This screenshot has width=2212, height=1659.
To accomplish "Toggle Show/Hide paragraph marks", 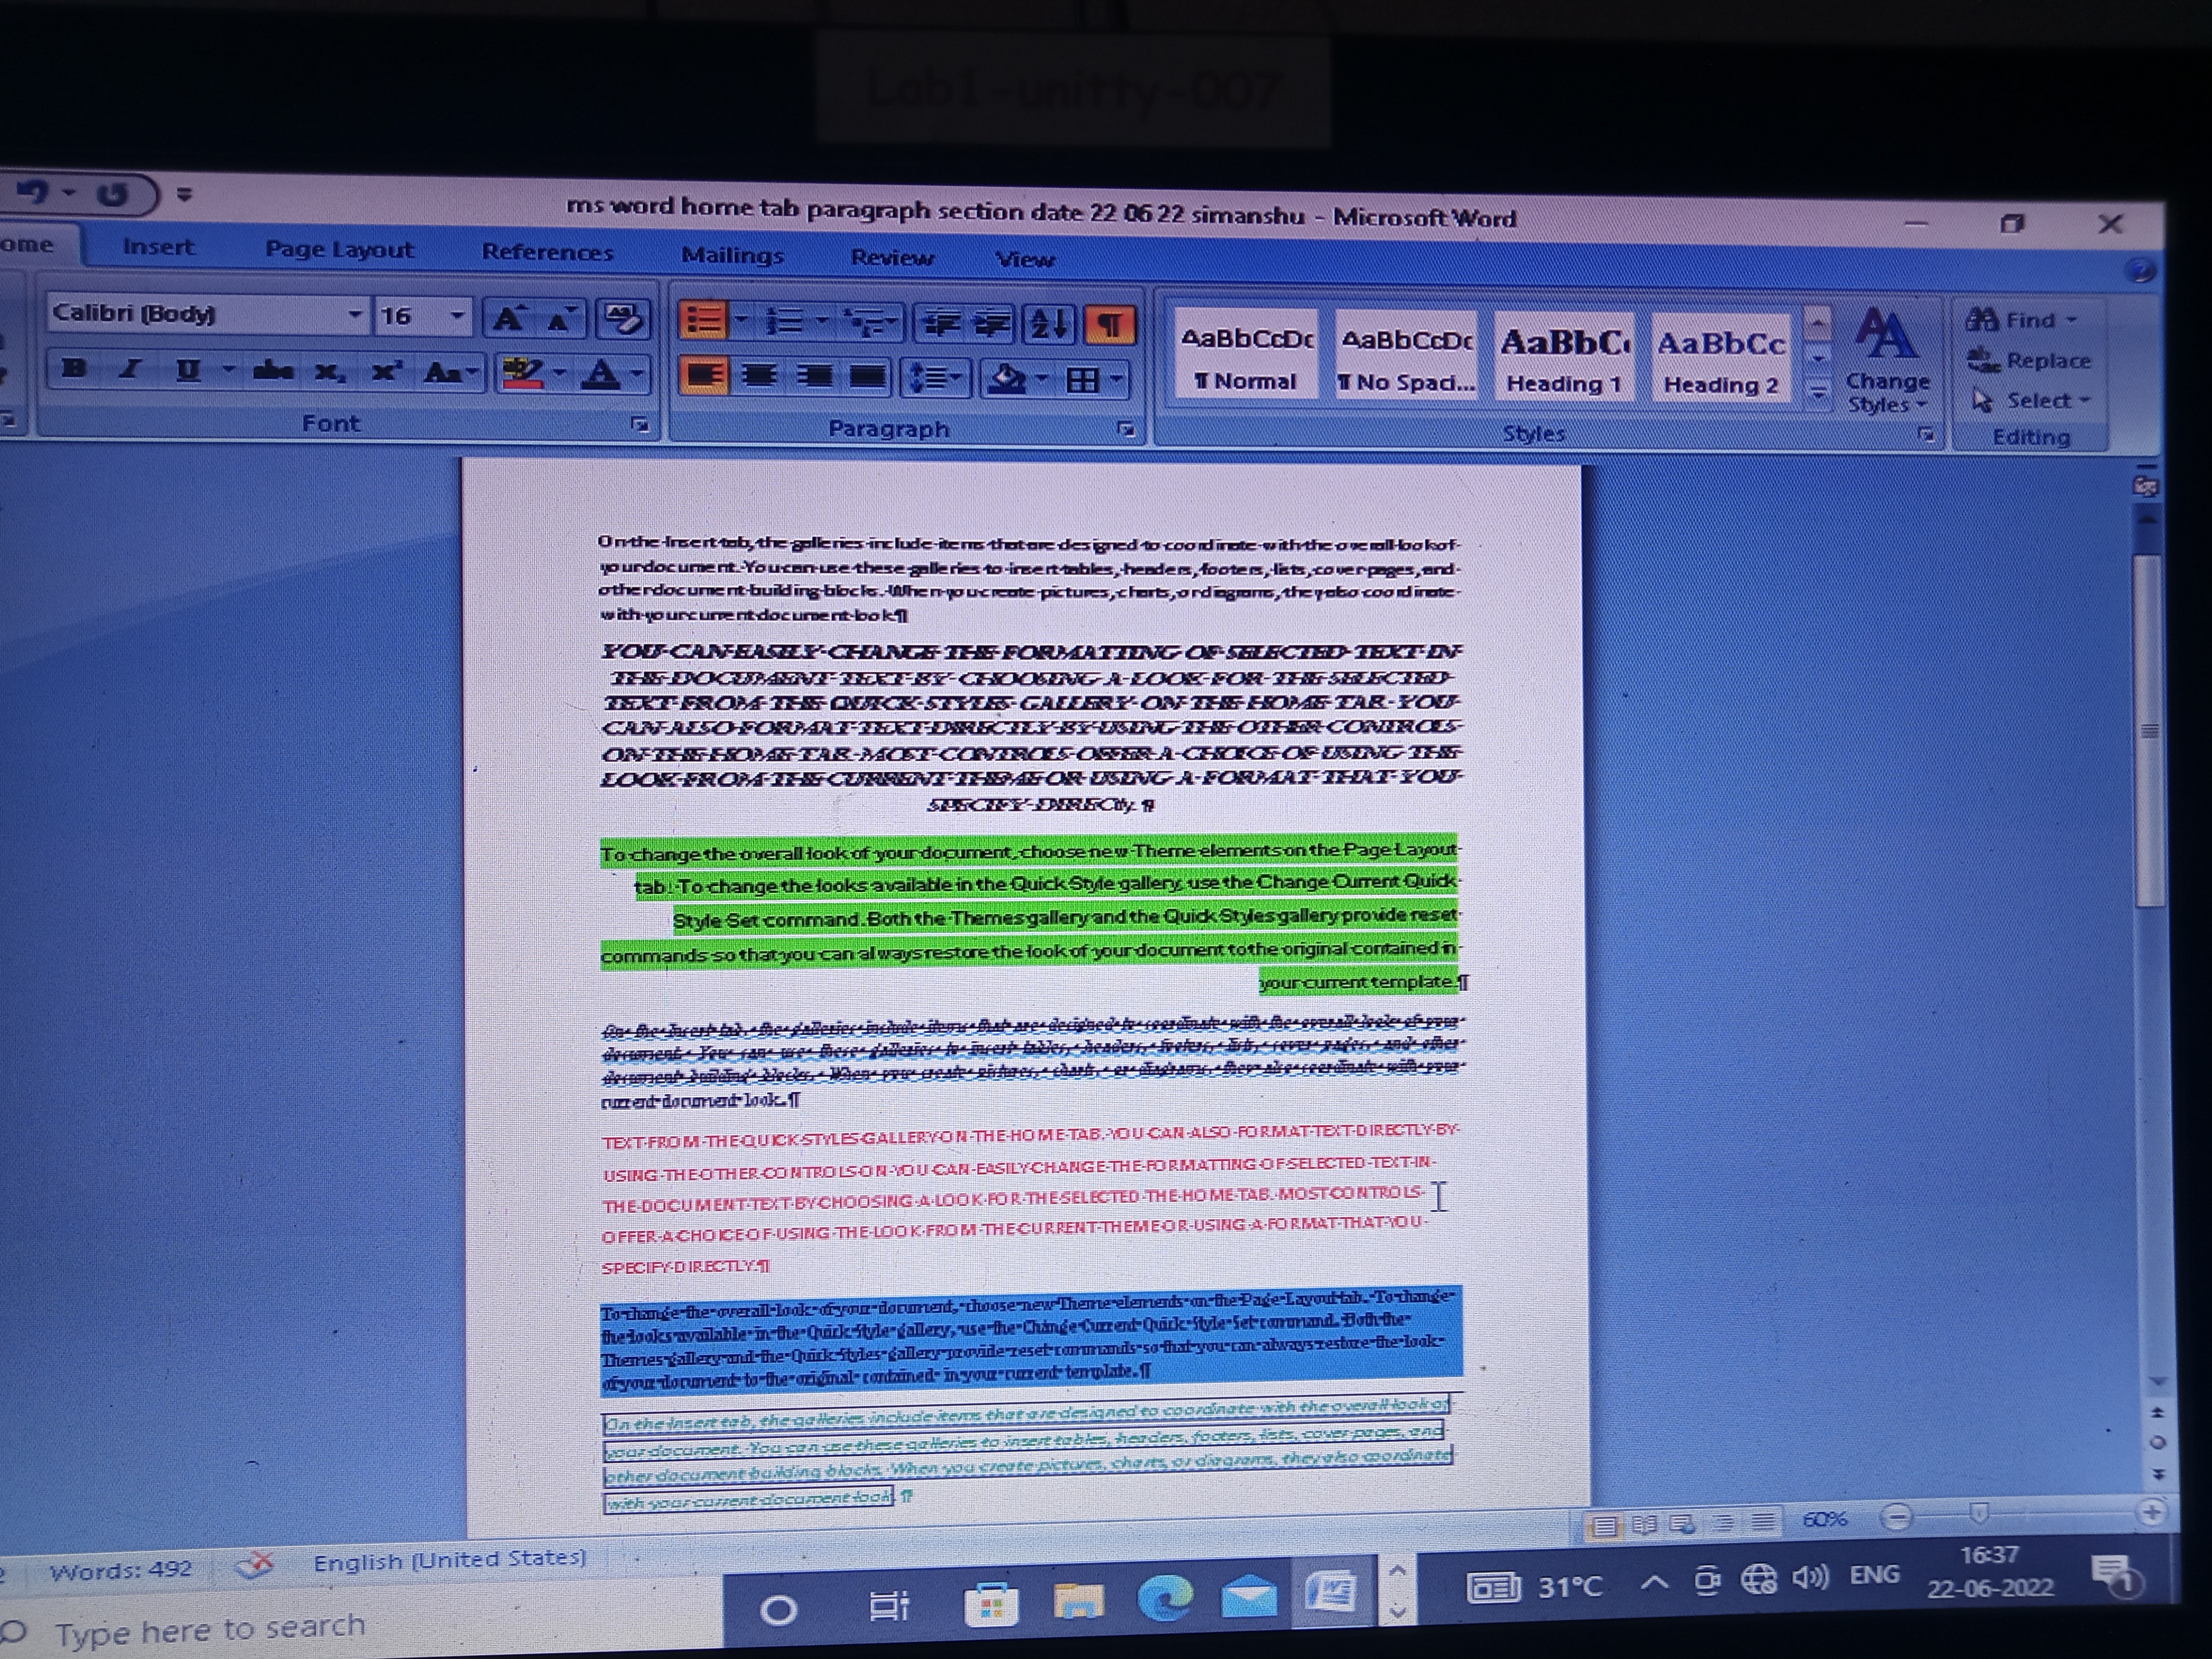I will click(x=1109, y=324).
